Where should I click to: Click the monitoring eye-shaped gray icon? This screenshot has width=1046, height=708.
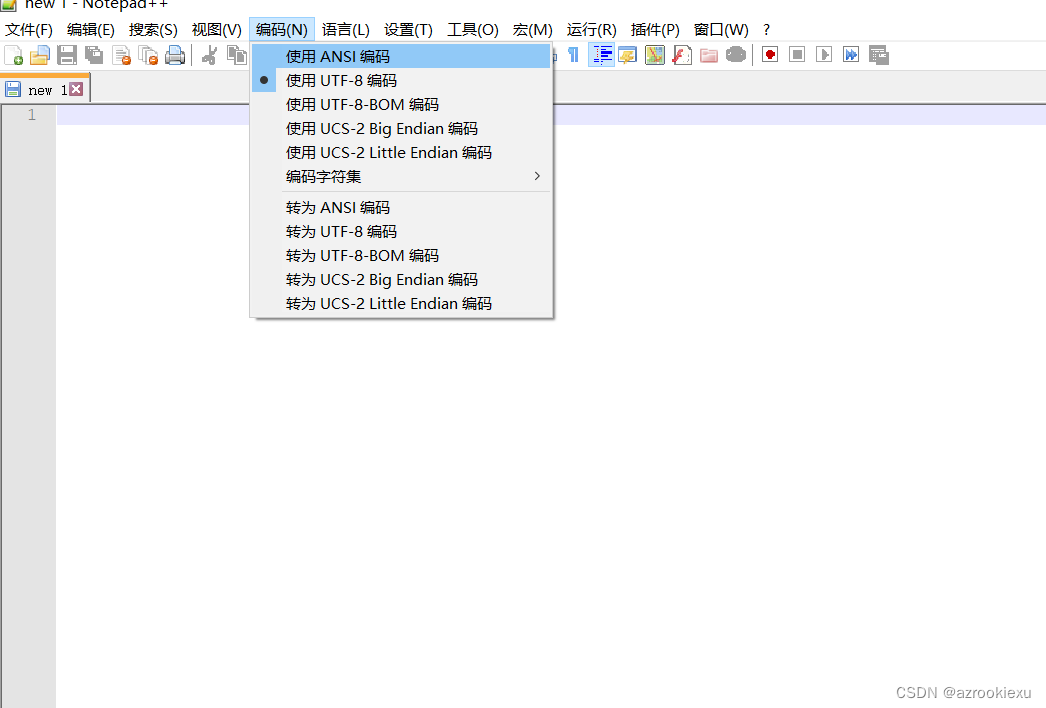click(736, 55)
